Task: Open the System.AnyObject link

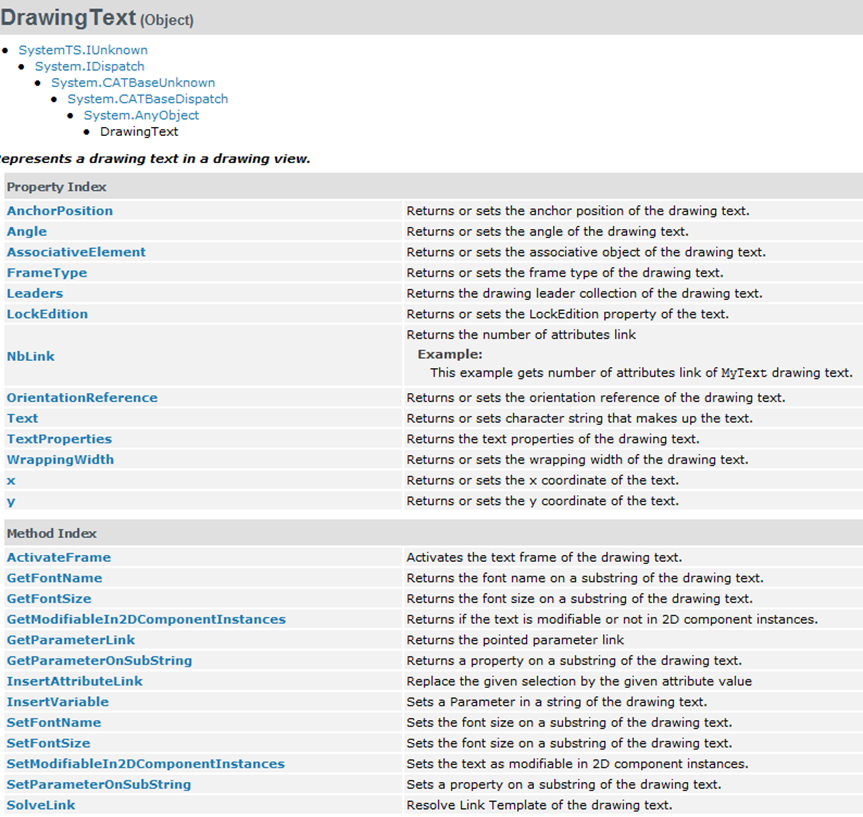Action: (141, 115)
